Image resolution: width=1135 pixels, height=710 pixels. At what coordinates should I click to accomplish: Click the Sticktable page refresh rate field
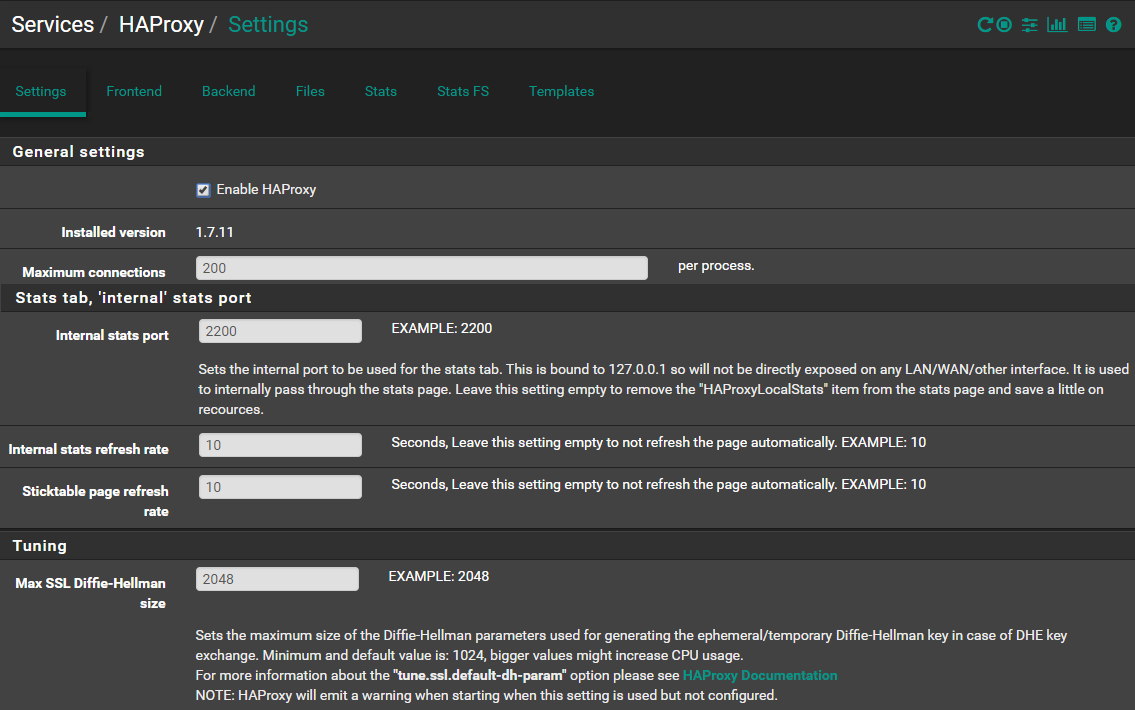click(x=280, y=487)
